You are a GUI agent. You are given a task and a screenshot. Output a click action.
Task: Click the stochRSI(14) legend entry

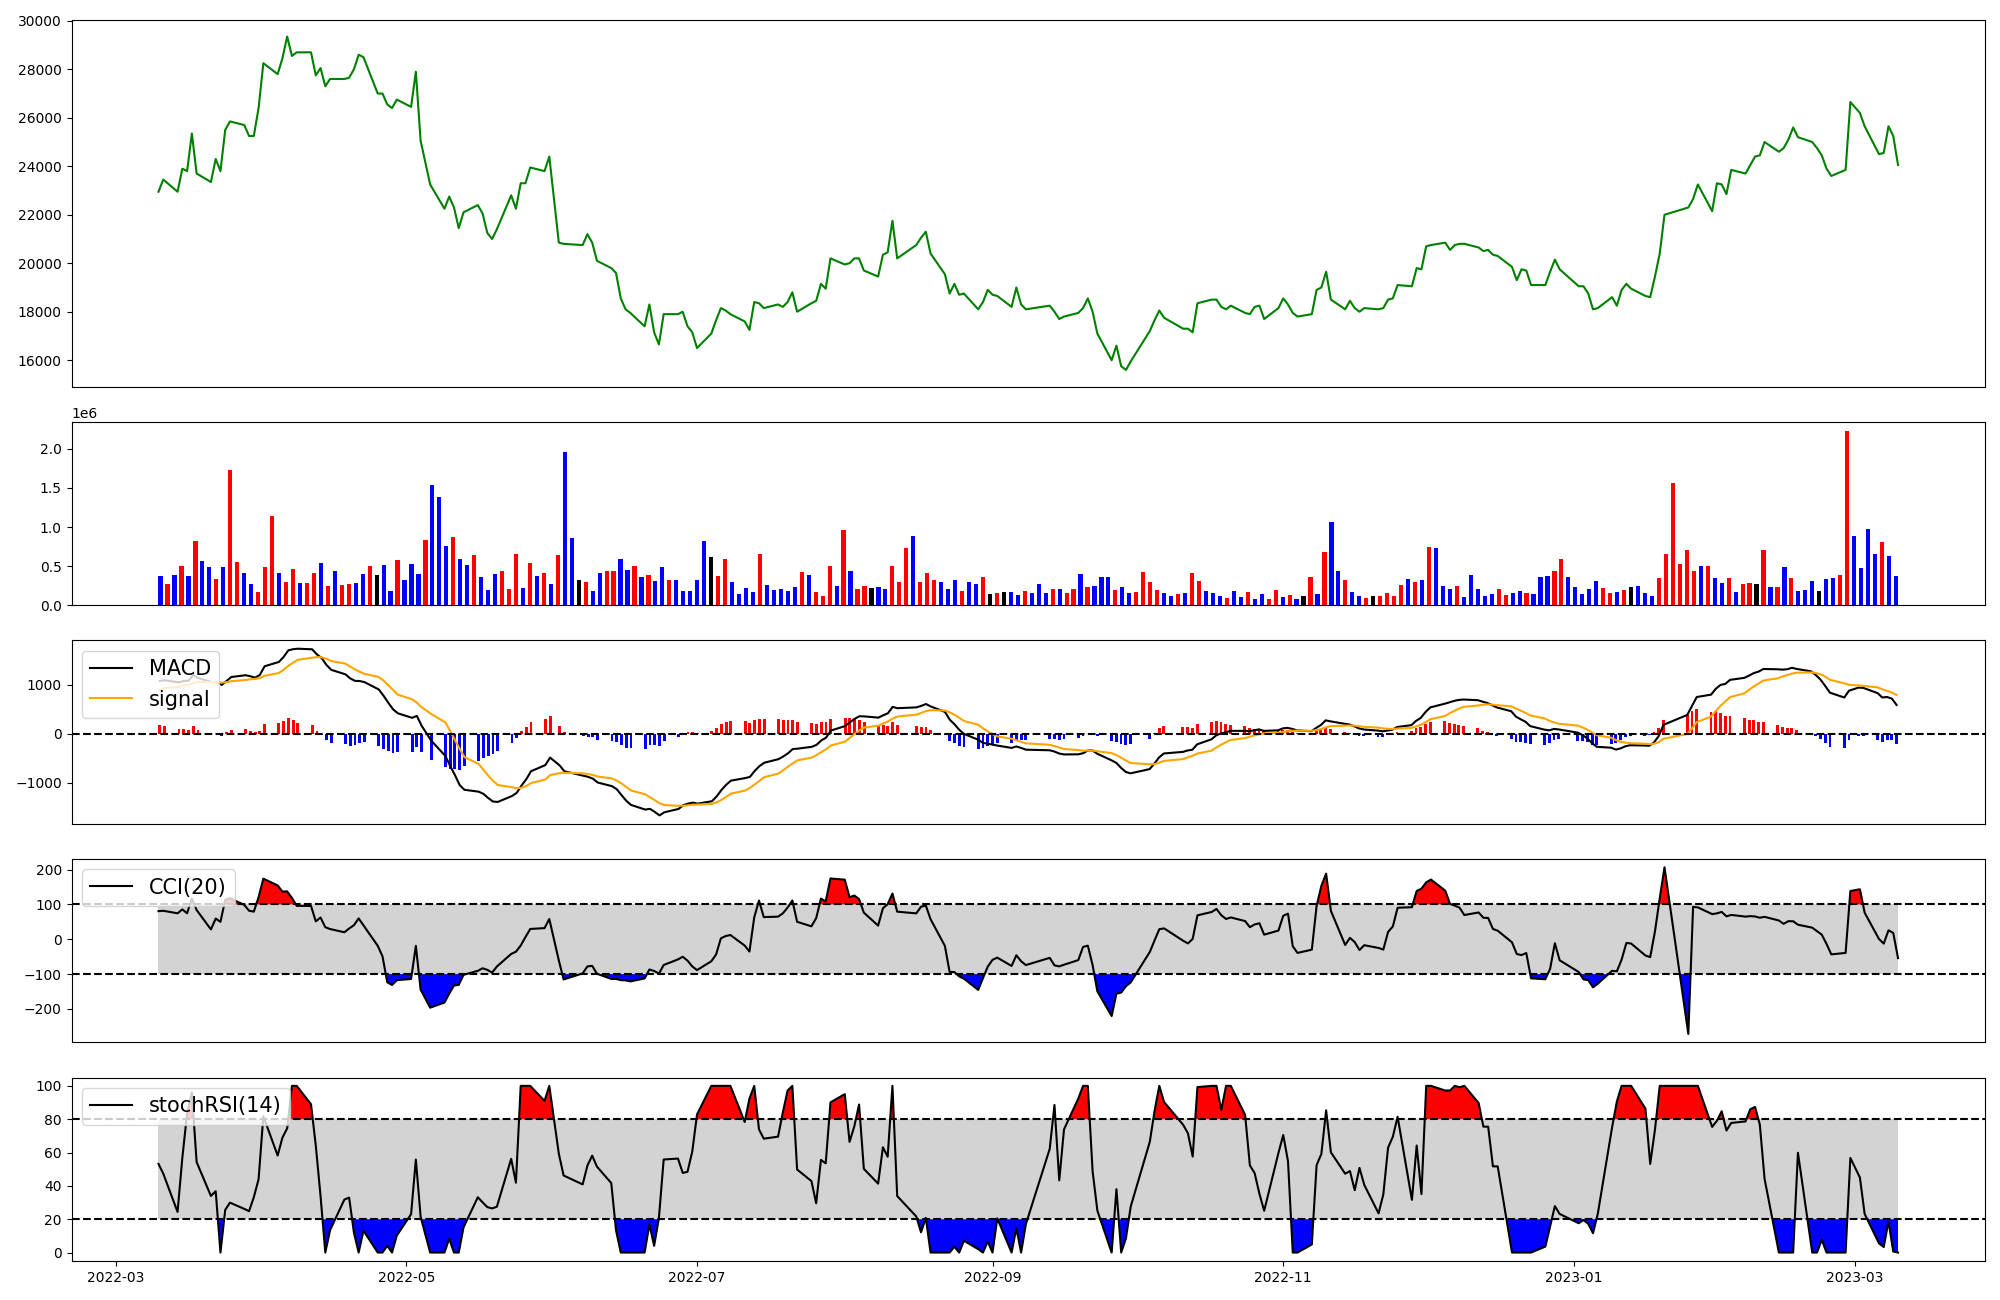pyautogui.click(x=214, y=1105)
